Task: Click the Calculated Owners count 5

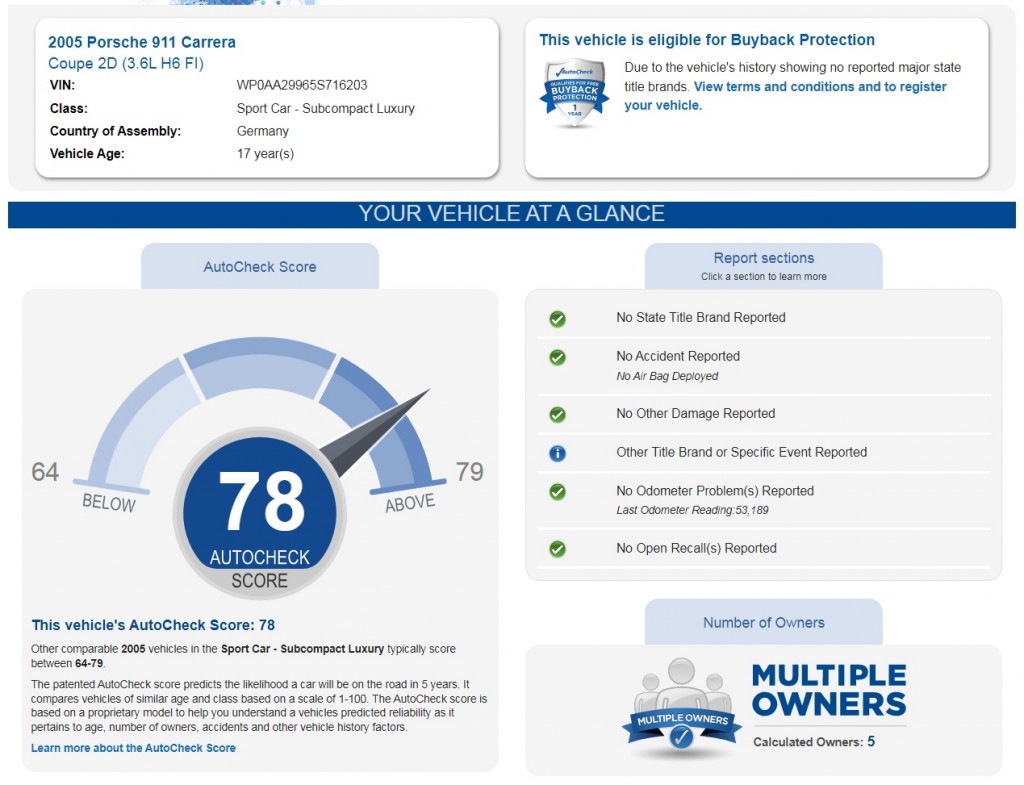Action: [x=871, y=742]
